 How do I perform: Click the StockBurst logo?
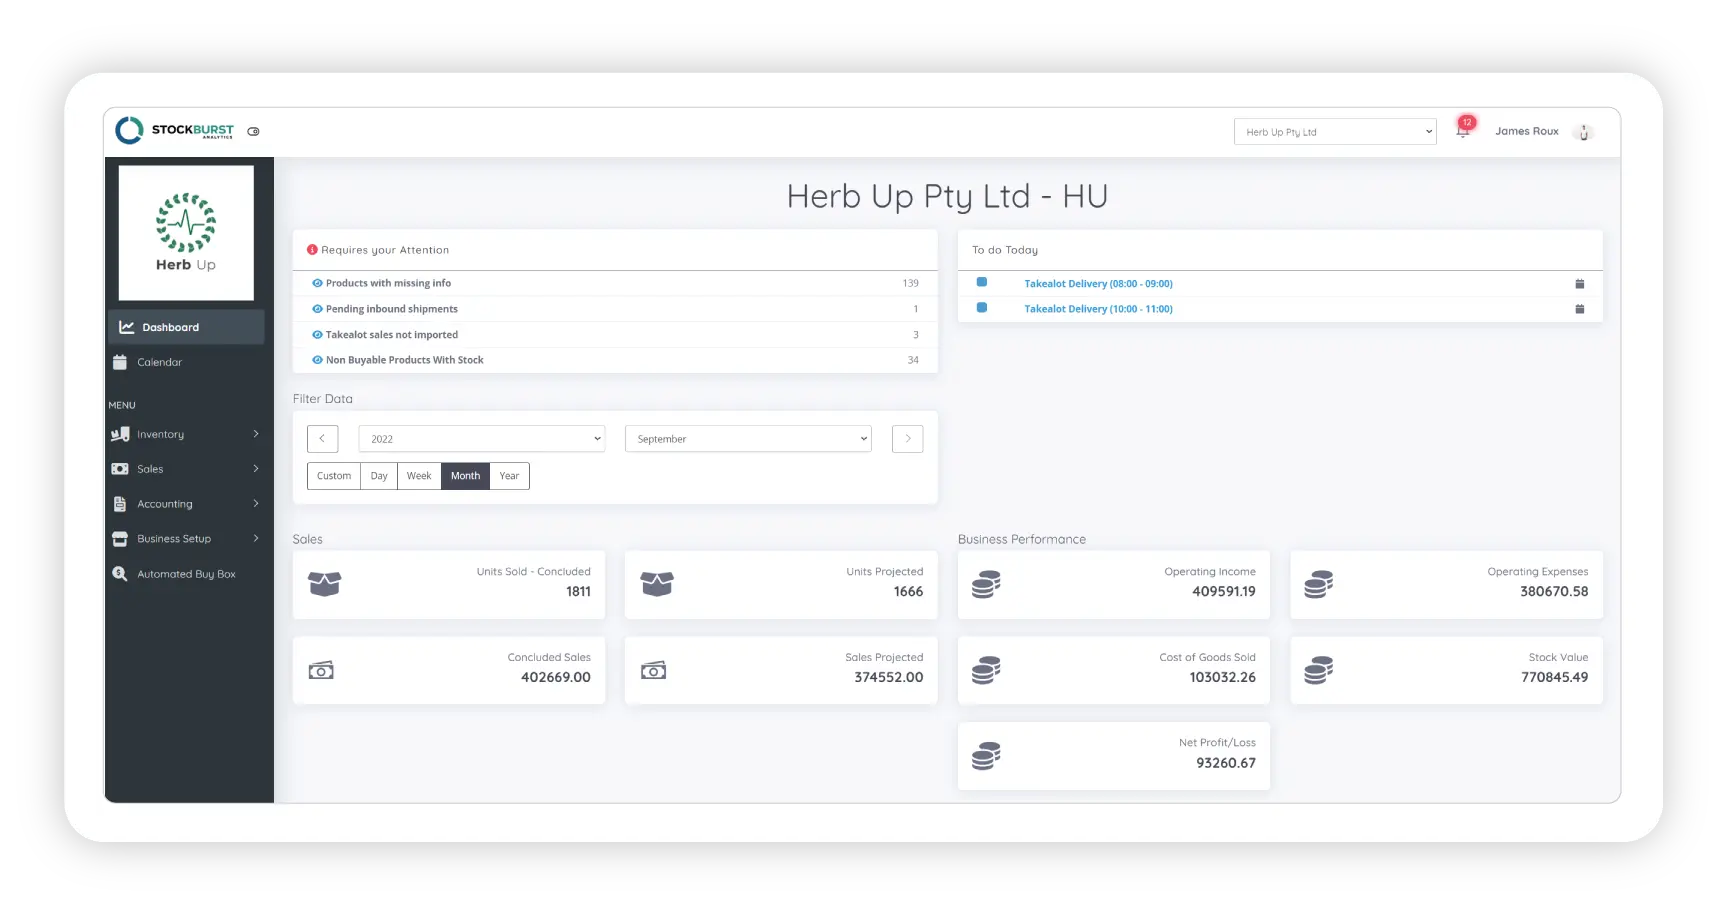(x=174, y=130)
